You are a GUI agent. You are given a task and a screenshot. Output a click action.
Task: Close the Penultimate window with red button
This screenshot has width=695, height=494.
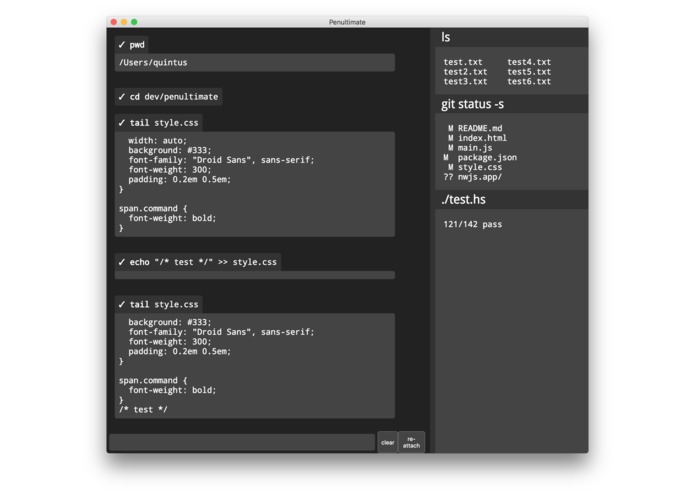114,22
